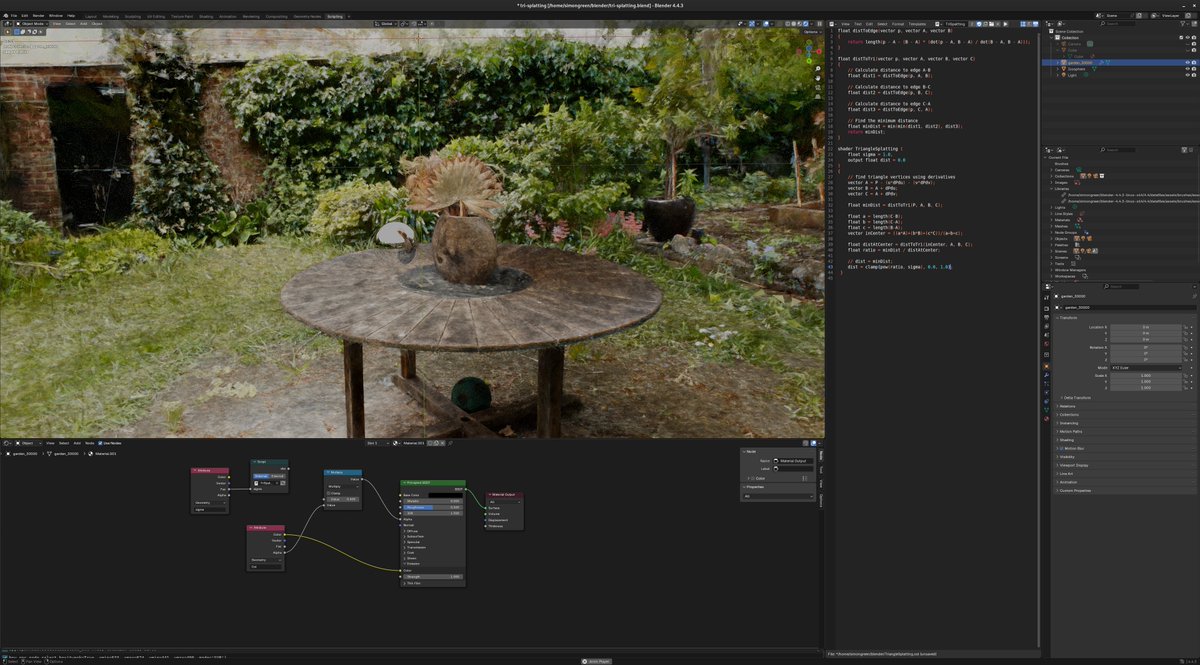Open the XYZ Euler rotation mode dropdown

pos(1146,368)
